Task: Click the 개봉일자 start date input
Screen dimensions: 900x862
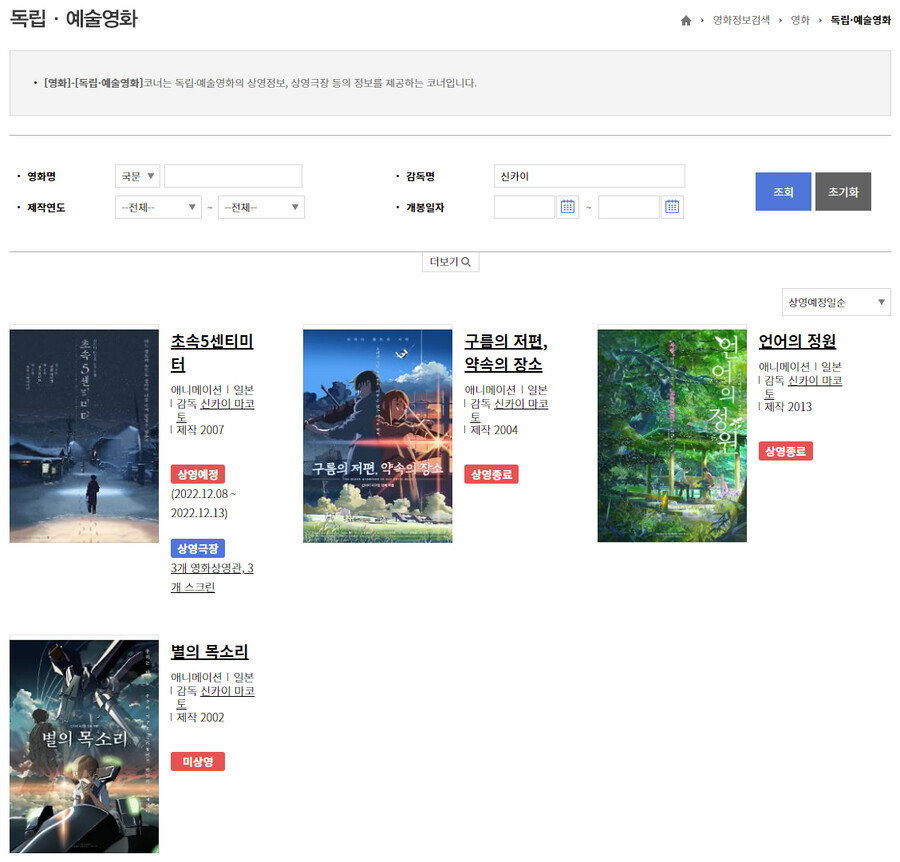Action: (525, 207)
